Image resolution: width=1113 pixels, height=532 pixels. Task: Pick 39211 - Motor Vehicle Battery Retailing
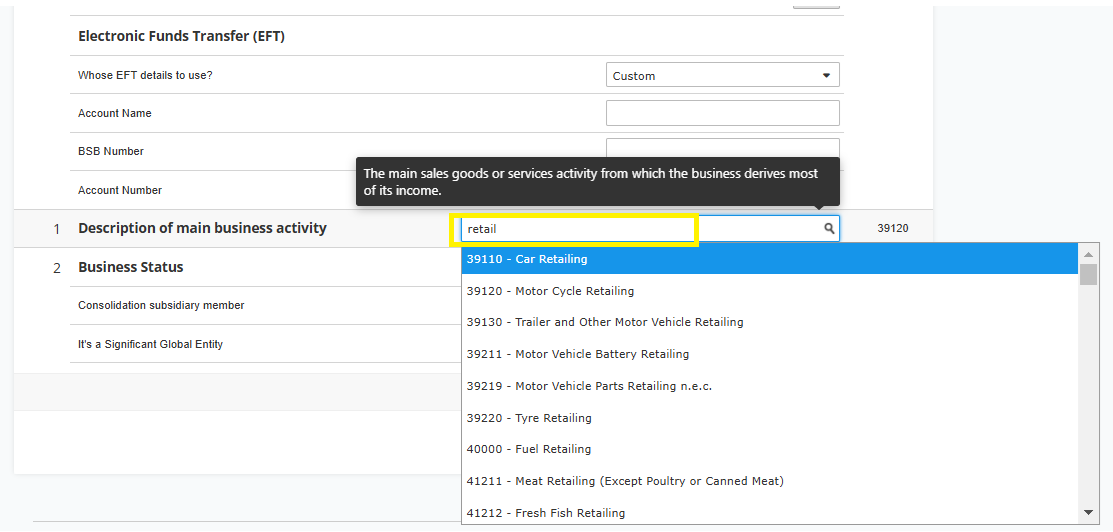point(577,354)
